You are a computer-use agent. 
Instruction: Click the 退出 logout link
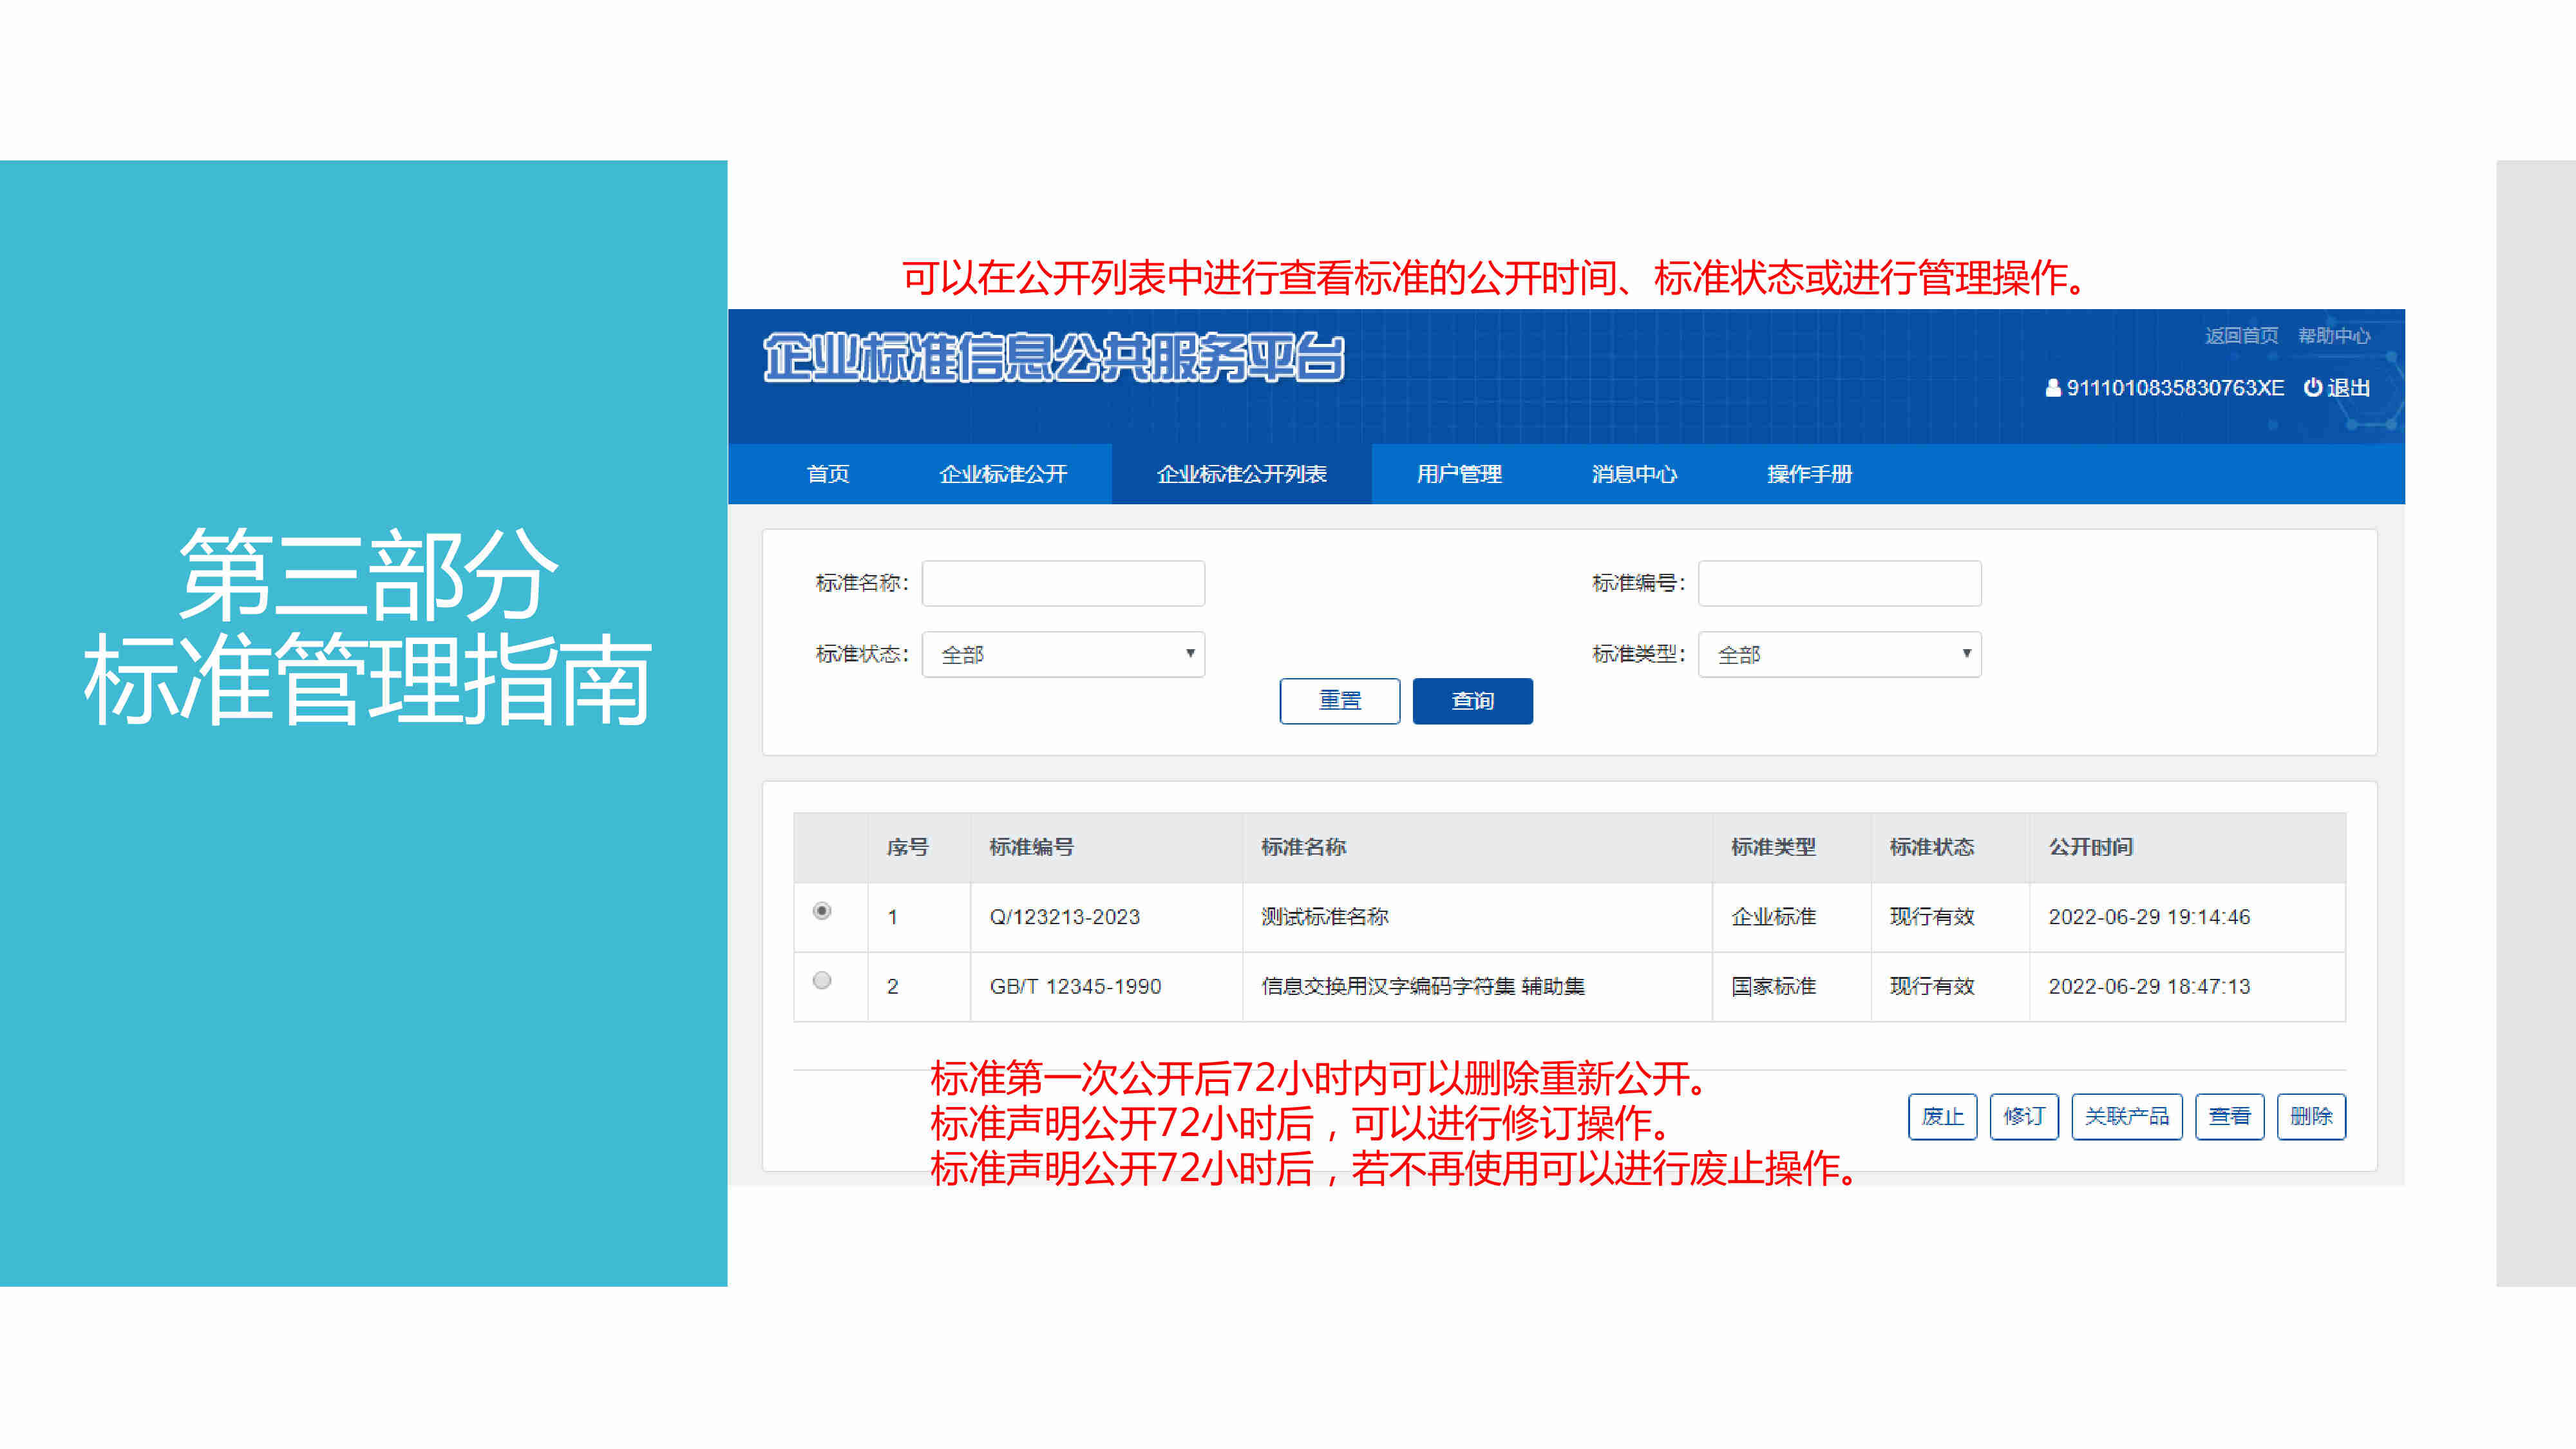click(x=2348, y=388)
